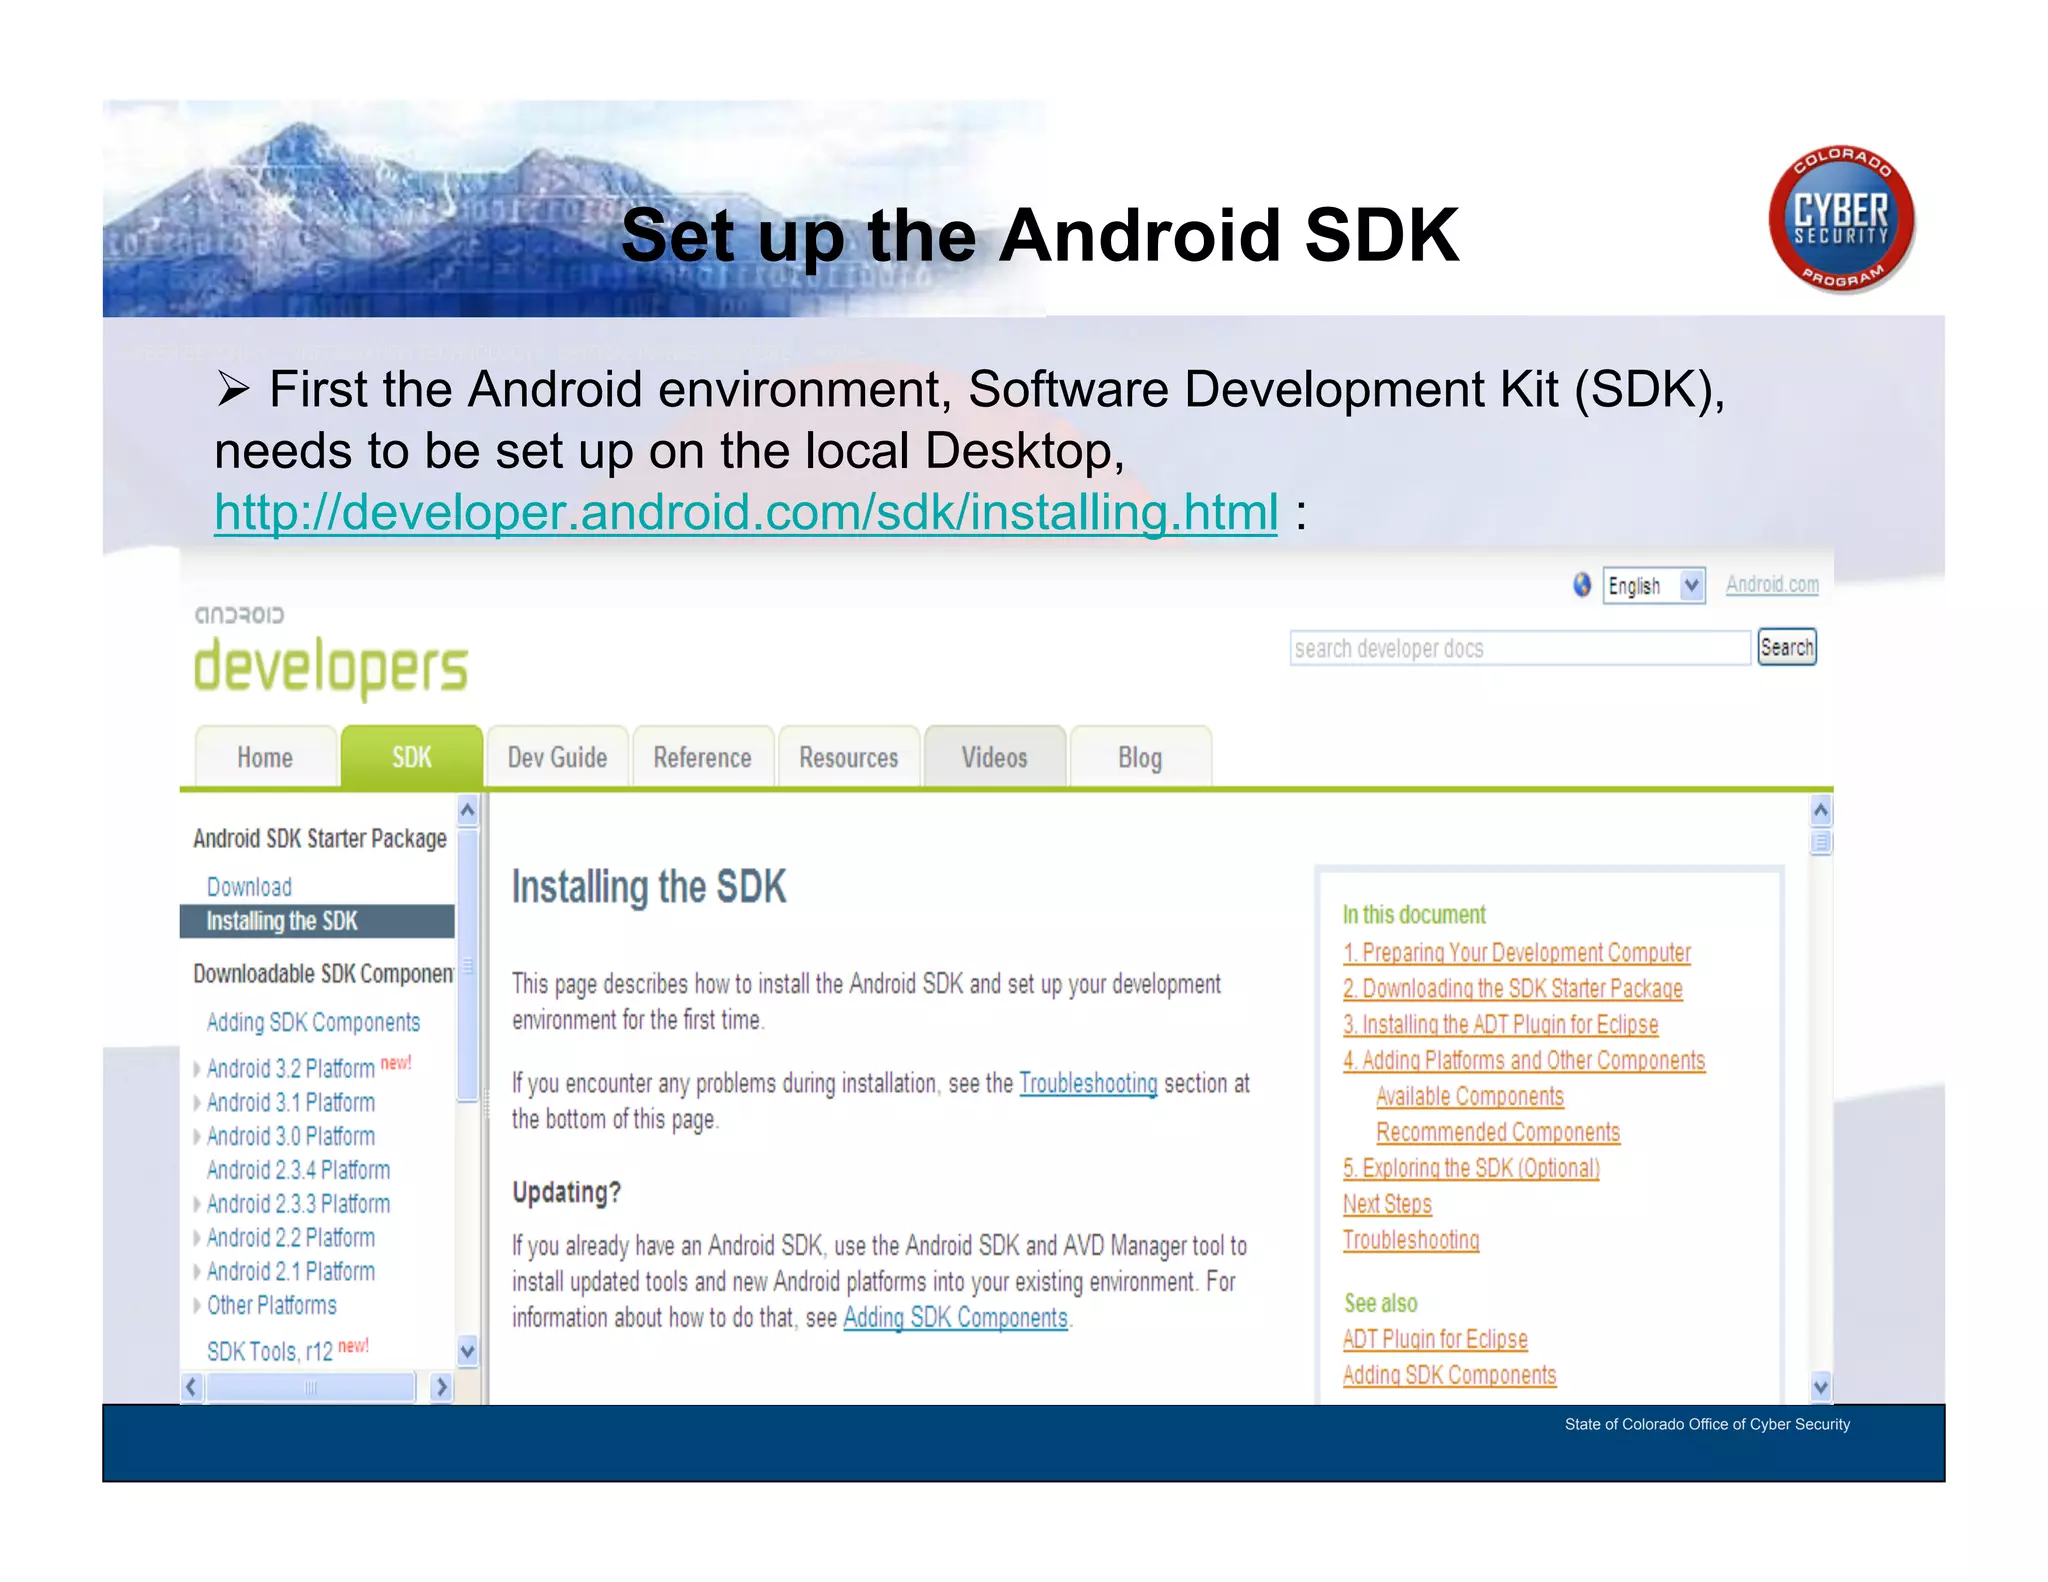Open the Troubleshooting link in paragraph

click(x=1088, y=1083)
